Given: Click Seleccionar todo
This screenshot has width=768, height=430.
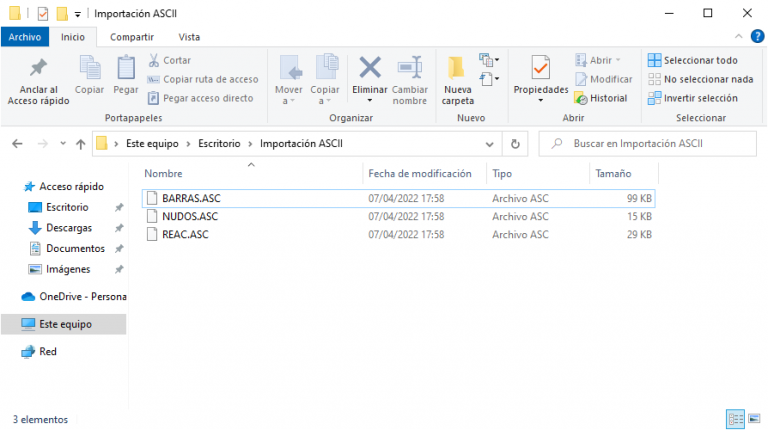Looking at the screenshot, I should point(693,60).
